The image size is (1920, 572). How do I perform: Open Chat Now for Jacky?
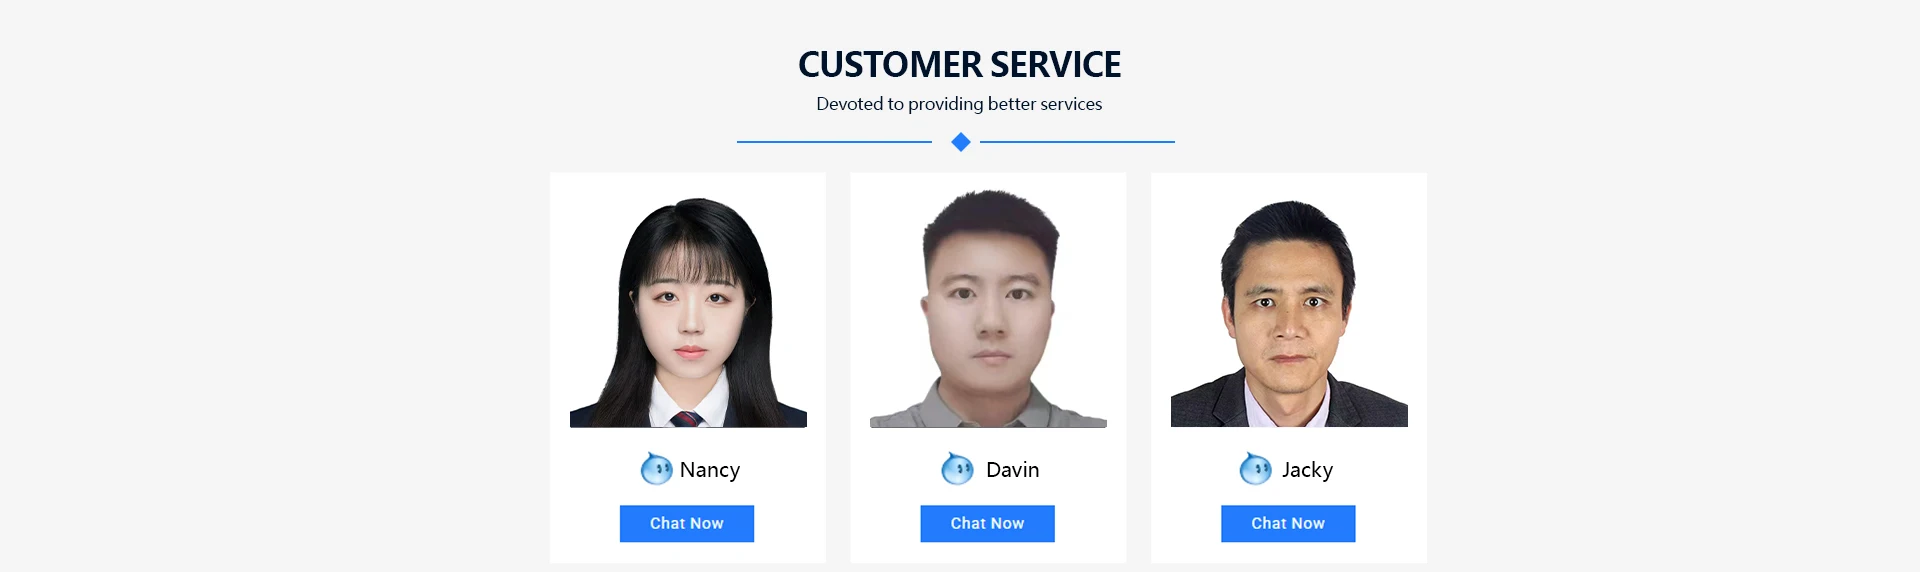[x=1288, y=524]
